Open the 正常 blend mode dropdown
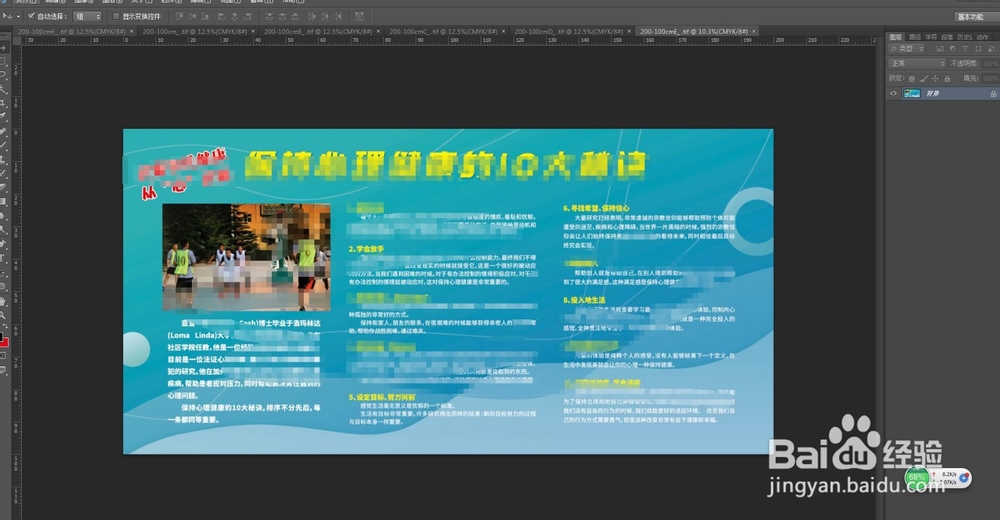The width and height of the screenshot is (1000, 520). pyautogui.click(x=917, y=63)
